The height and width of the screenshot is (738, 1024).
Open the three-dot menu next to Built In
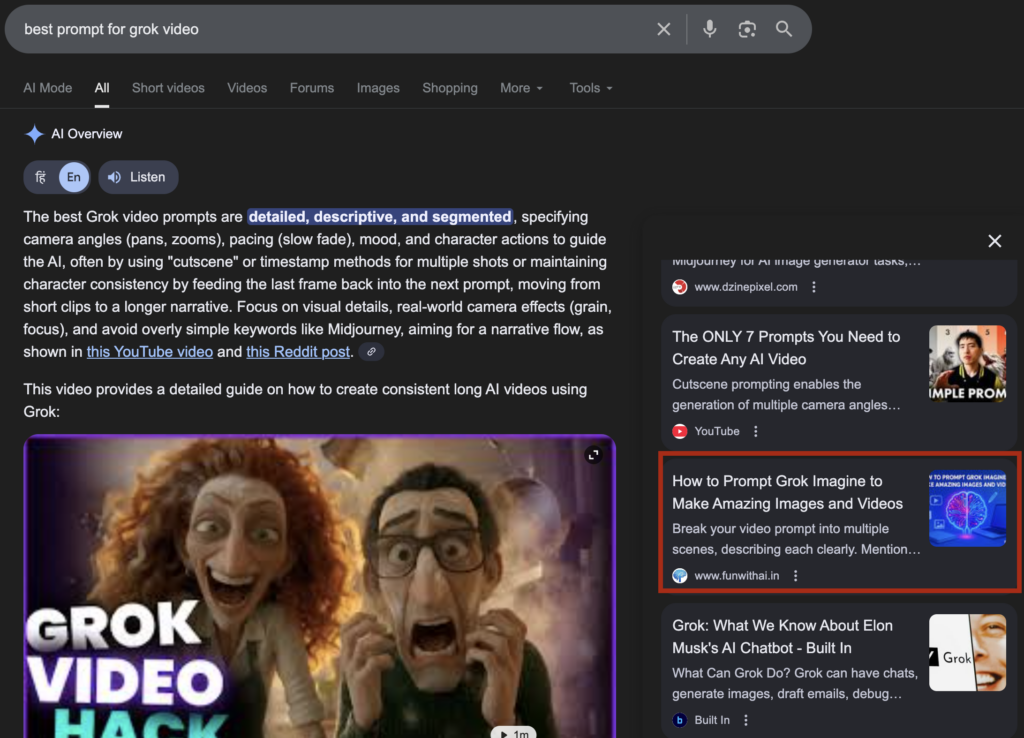[747, 719]
